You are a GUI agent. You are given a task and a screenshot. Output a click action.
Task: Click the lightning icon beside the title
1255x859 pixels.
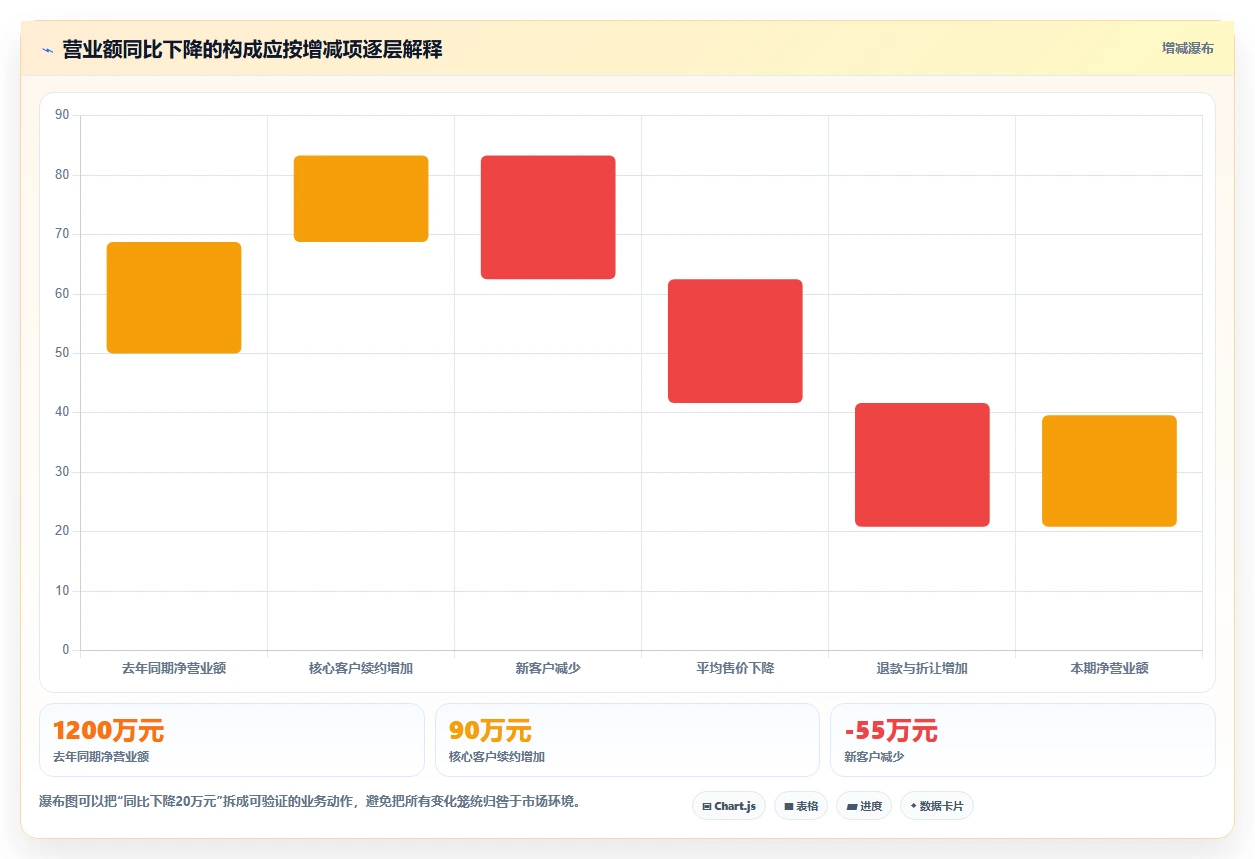coord(48,49)
